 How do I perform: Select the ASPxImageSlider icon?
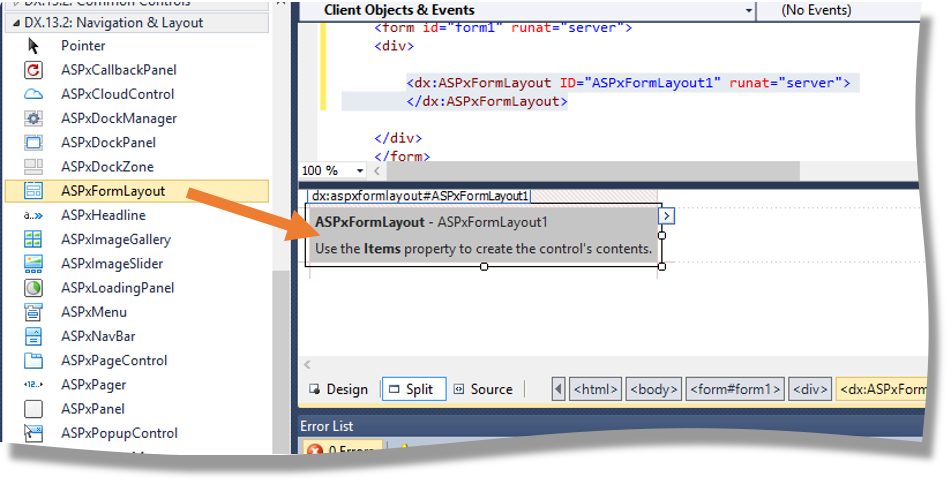point(33,263)
